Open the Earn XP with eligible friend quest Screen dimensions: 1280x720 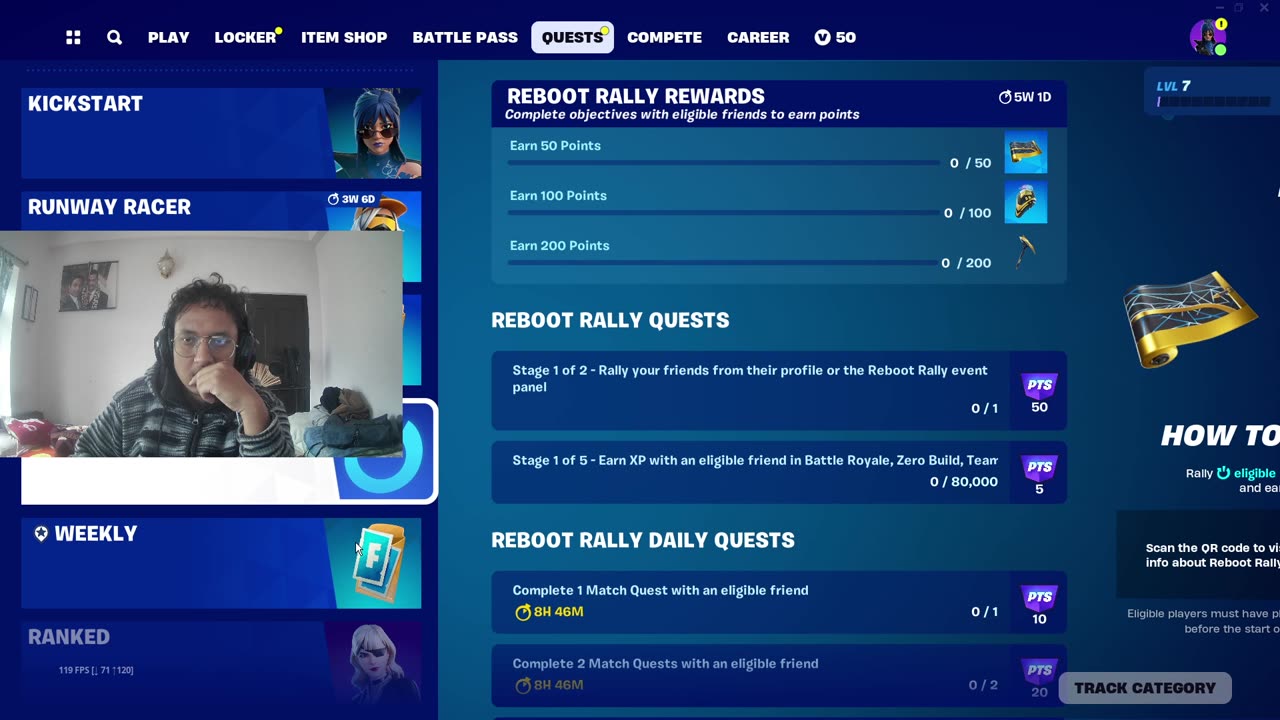pyautogui.click(x=779, y=472)
